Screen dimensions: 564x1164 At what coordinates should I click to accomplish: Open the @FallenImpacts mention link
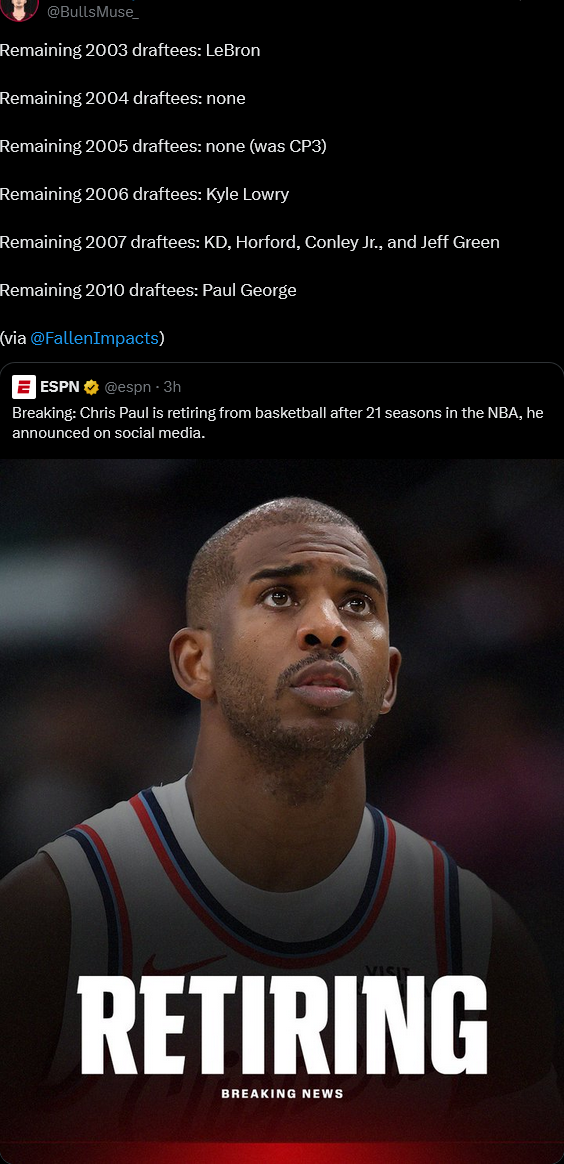coord(94,338)
